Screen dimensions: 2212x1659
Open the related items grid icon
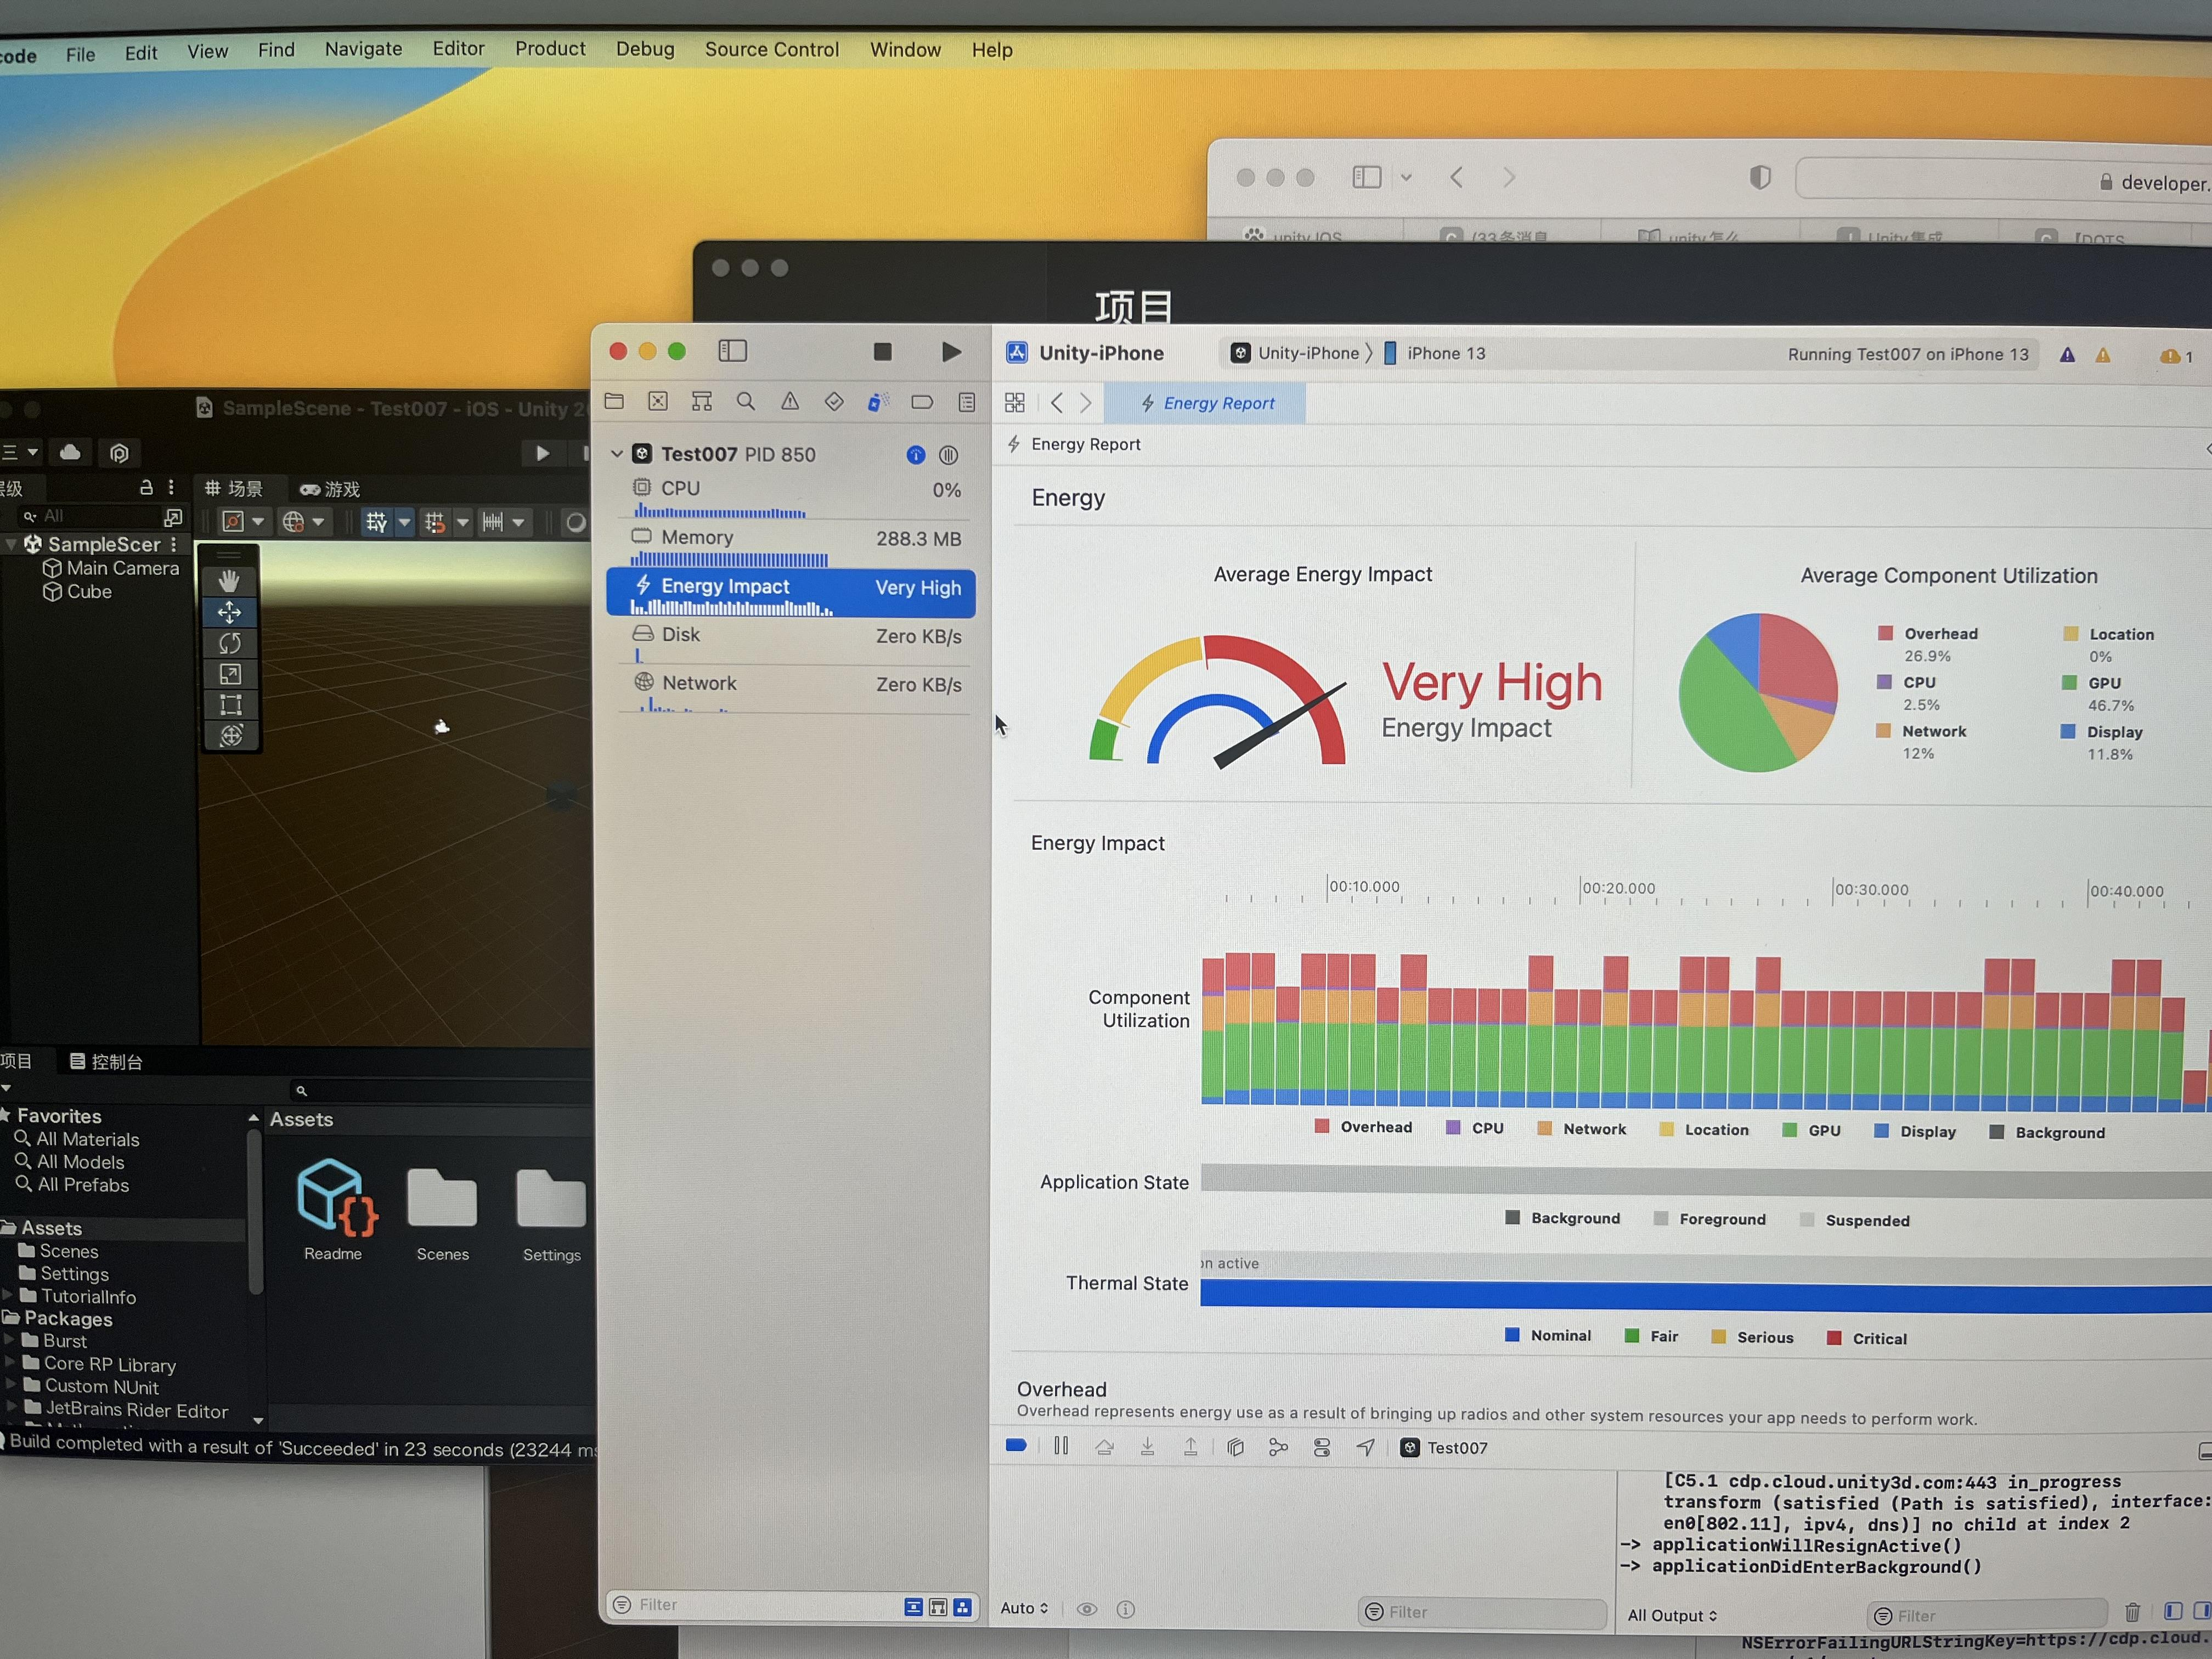coord(1015,402)
